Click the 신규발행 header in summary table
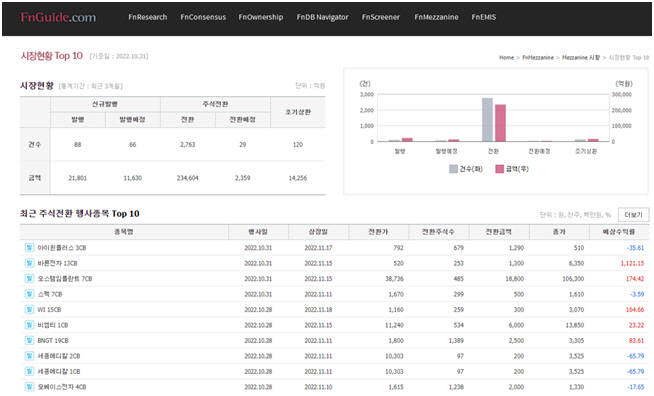Image resolution: width=654 pixels, height=396 pixels. (x=105, y=104)
